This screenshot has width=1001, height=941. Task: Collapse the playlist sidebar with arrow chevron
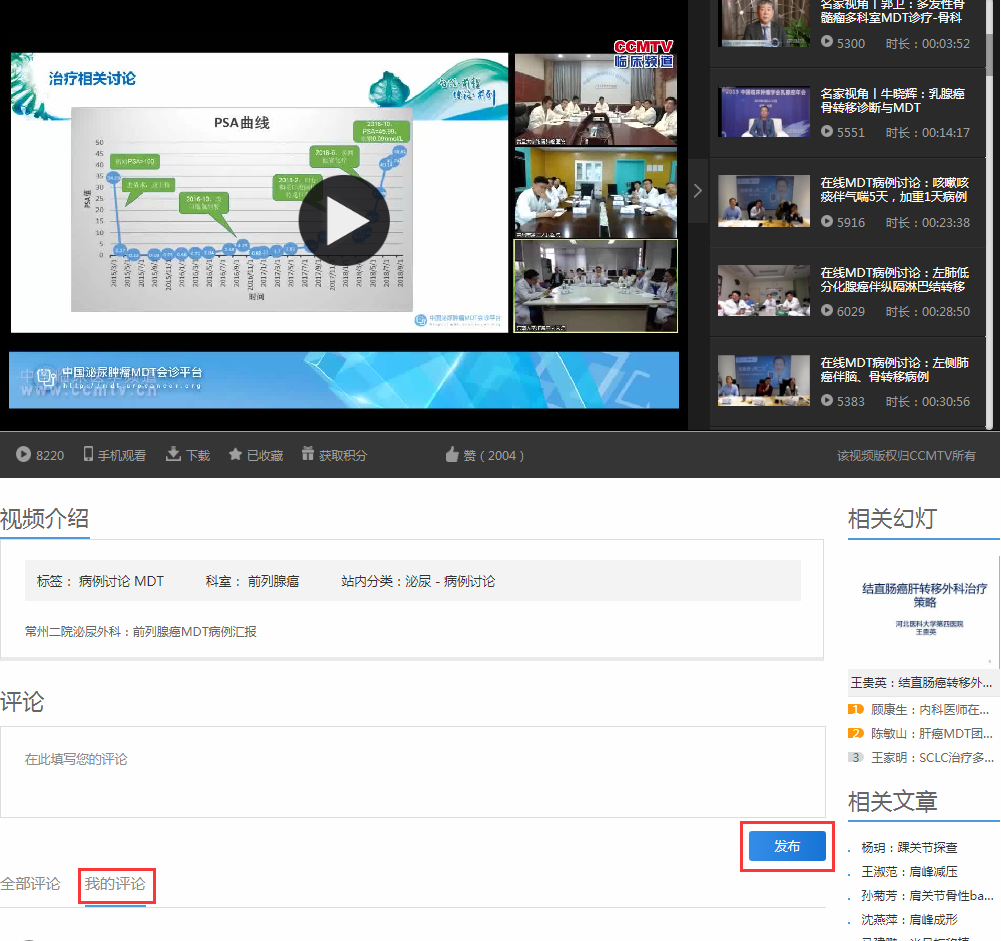pos(698,191)
